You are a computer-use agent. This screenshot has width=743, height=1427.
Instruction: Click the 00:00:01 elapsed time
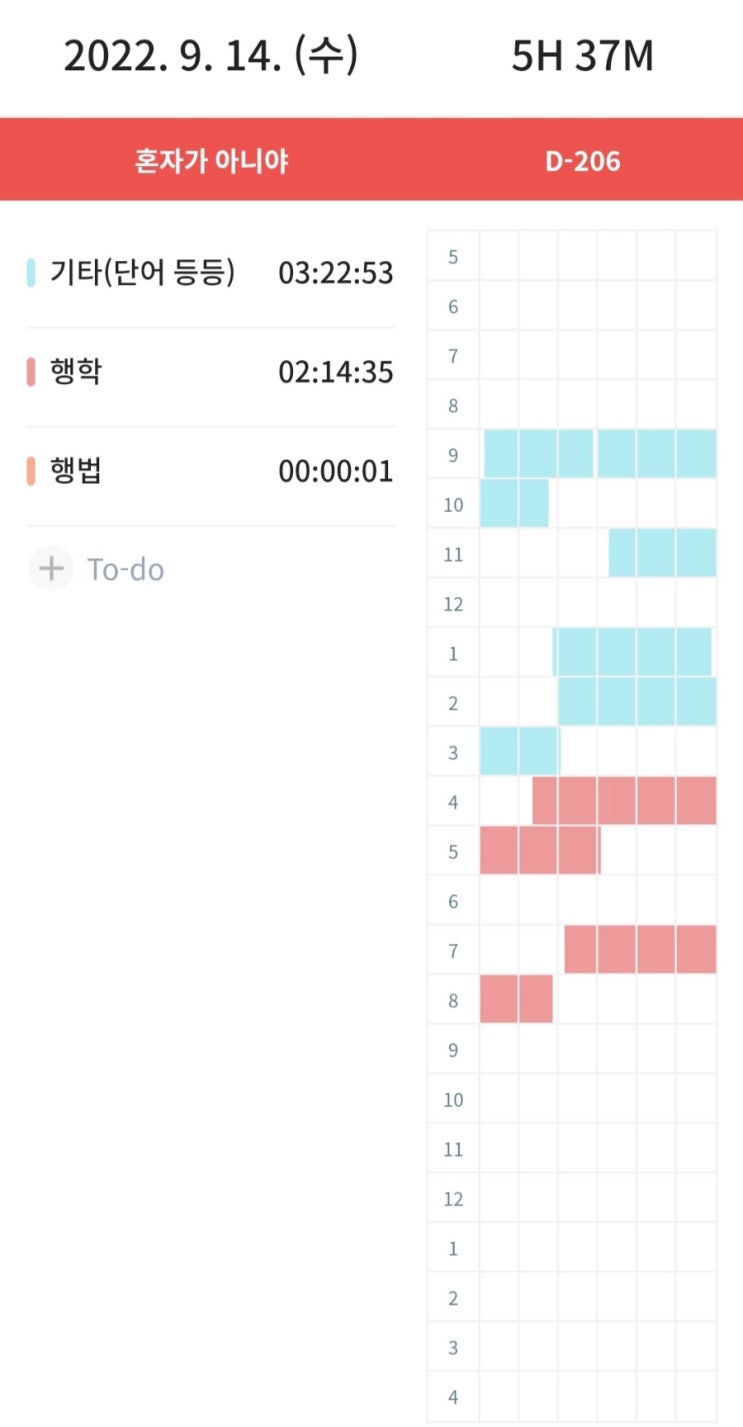335,471
